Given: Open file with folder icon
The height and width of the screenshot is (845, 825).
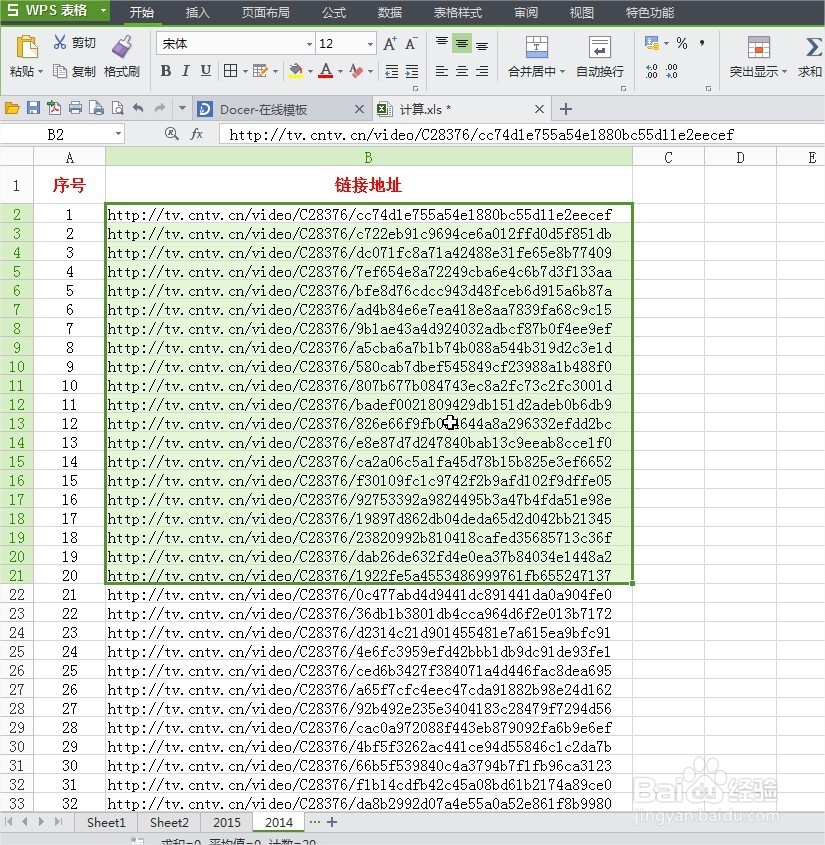Looking at the screenshot, I should coord(12,109).
